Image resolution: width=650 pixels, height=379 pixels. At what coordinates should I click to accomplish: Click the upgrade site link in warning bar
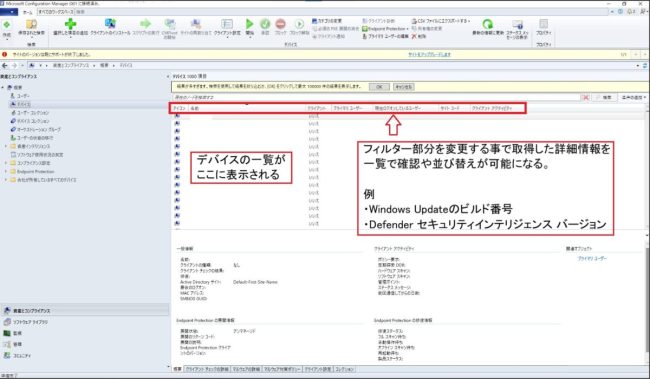pos(429,54)
